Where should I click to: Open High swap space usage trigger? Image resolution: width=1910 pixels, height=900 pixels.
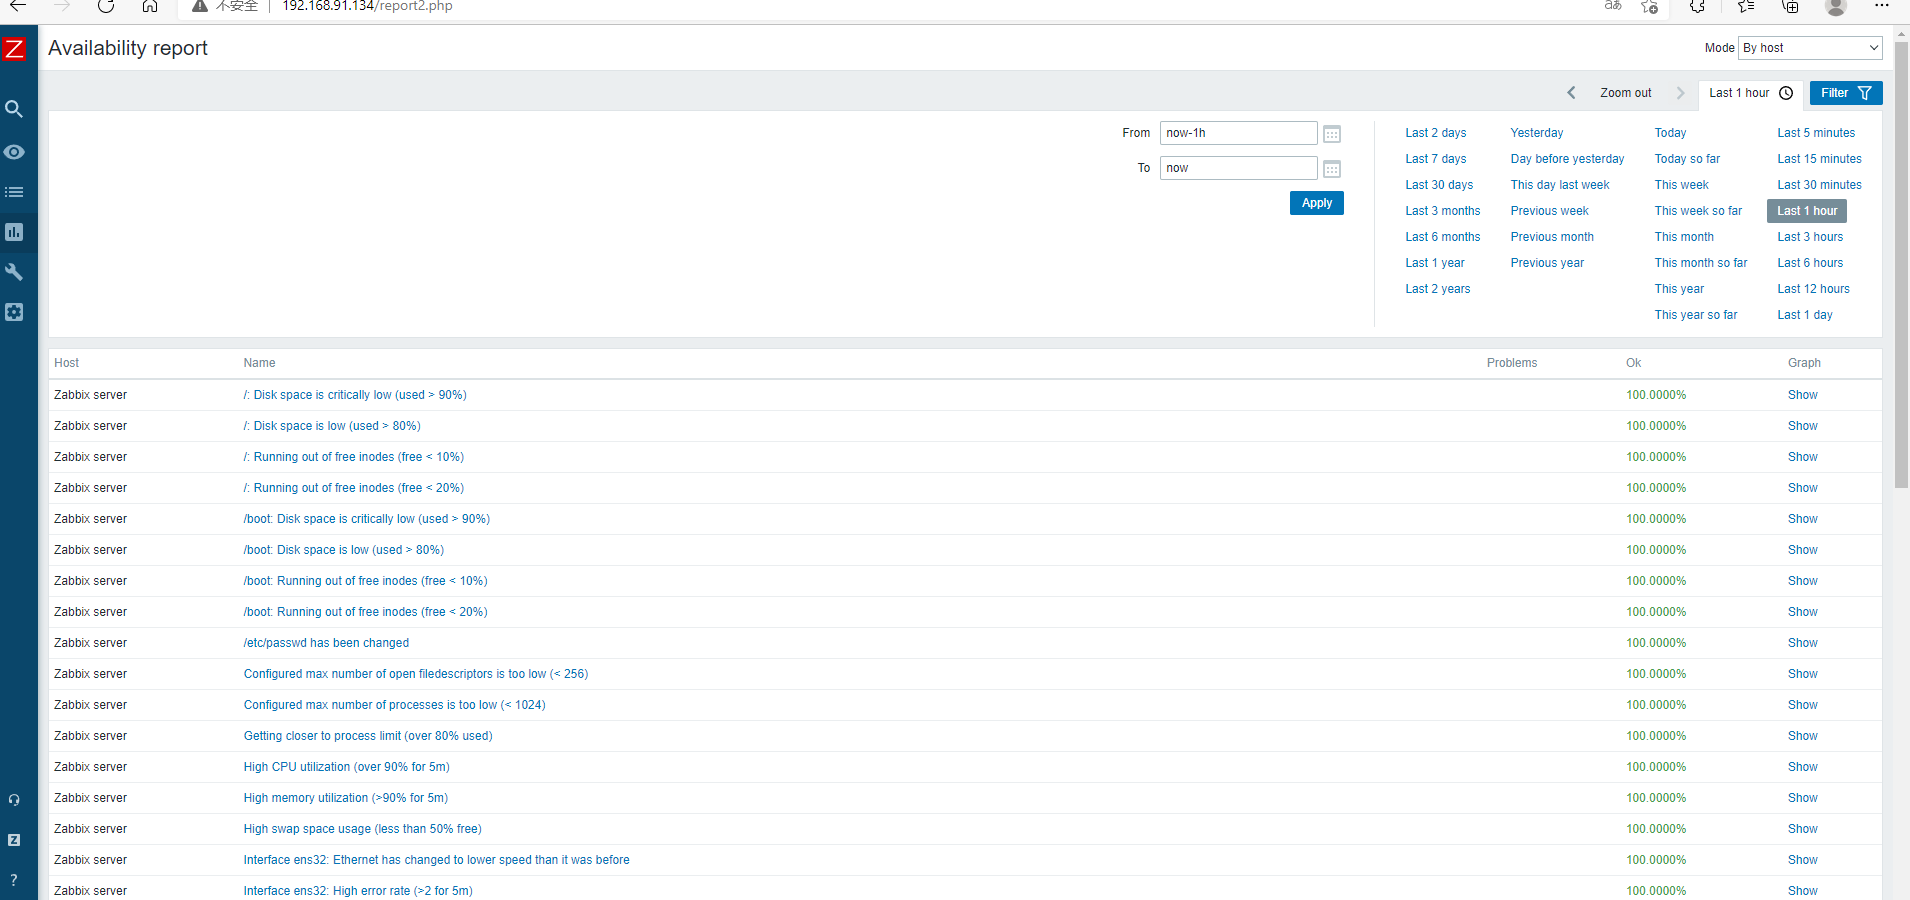click(x=362, y=829)
